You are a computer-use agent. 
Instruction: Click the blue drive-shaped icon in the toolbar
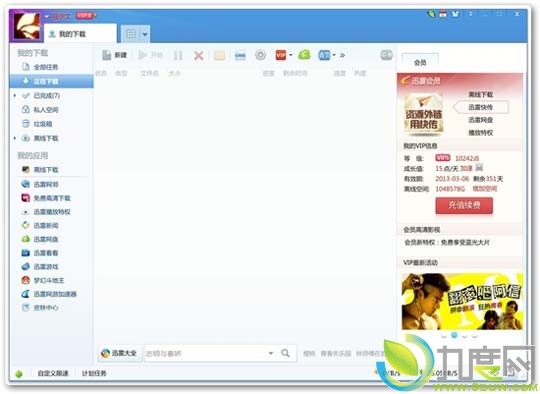(240, 55)
